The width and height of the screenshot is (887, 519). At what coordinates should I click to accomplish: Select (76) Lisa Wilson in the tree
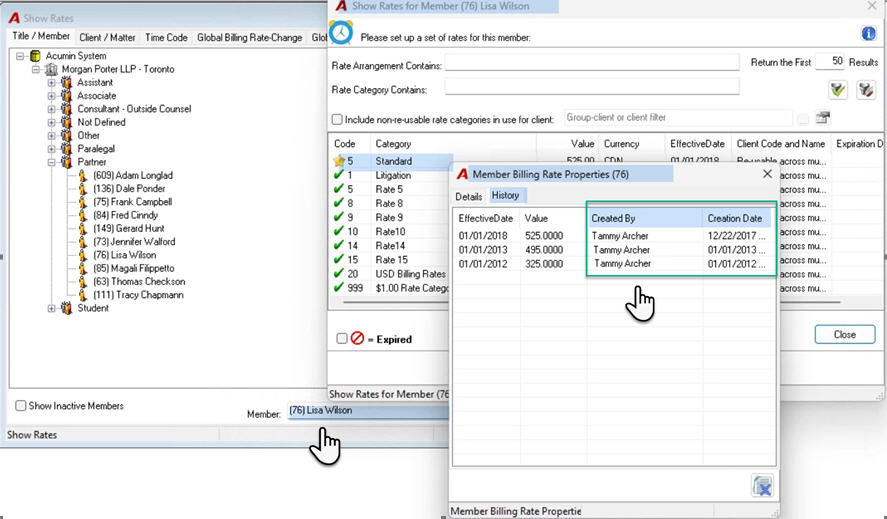pos(124,255)
